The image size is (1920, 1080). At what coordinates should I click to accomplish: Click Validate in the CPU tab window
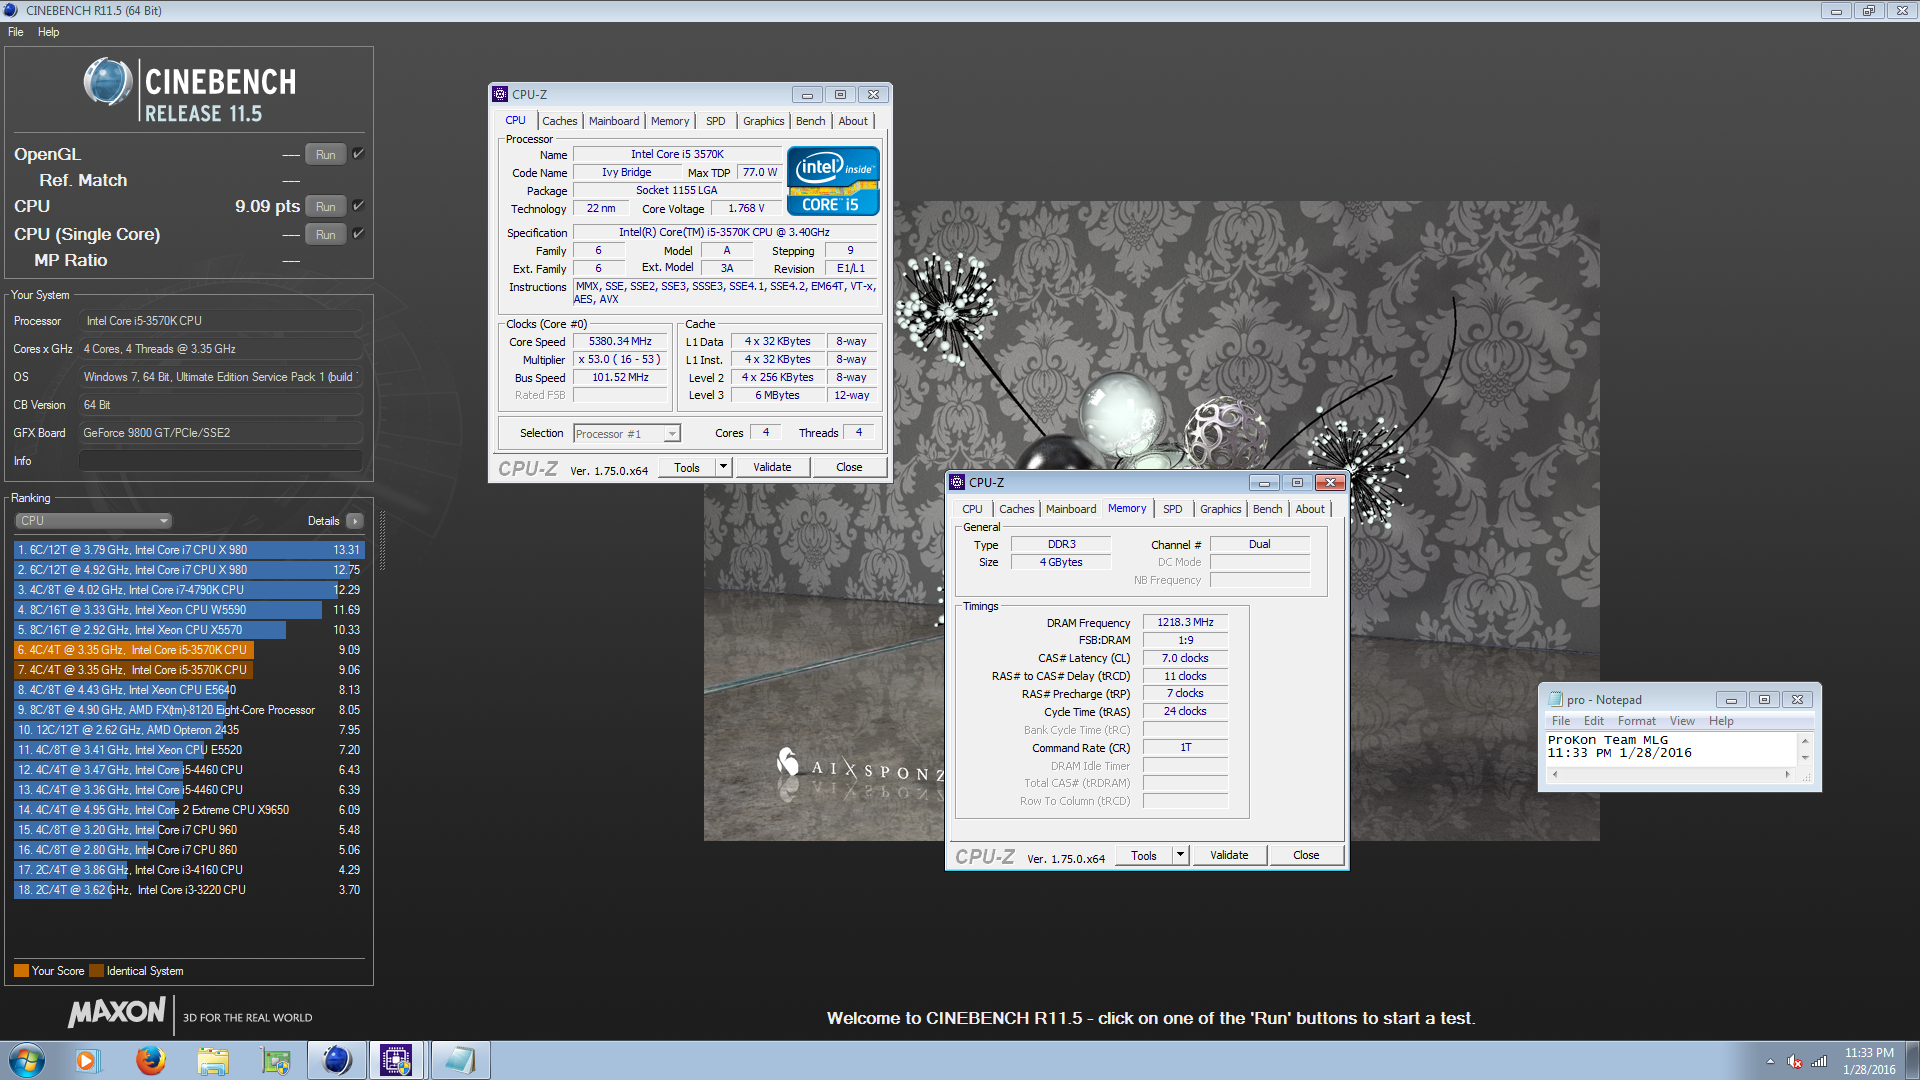pos(772,467)
